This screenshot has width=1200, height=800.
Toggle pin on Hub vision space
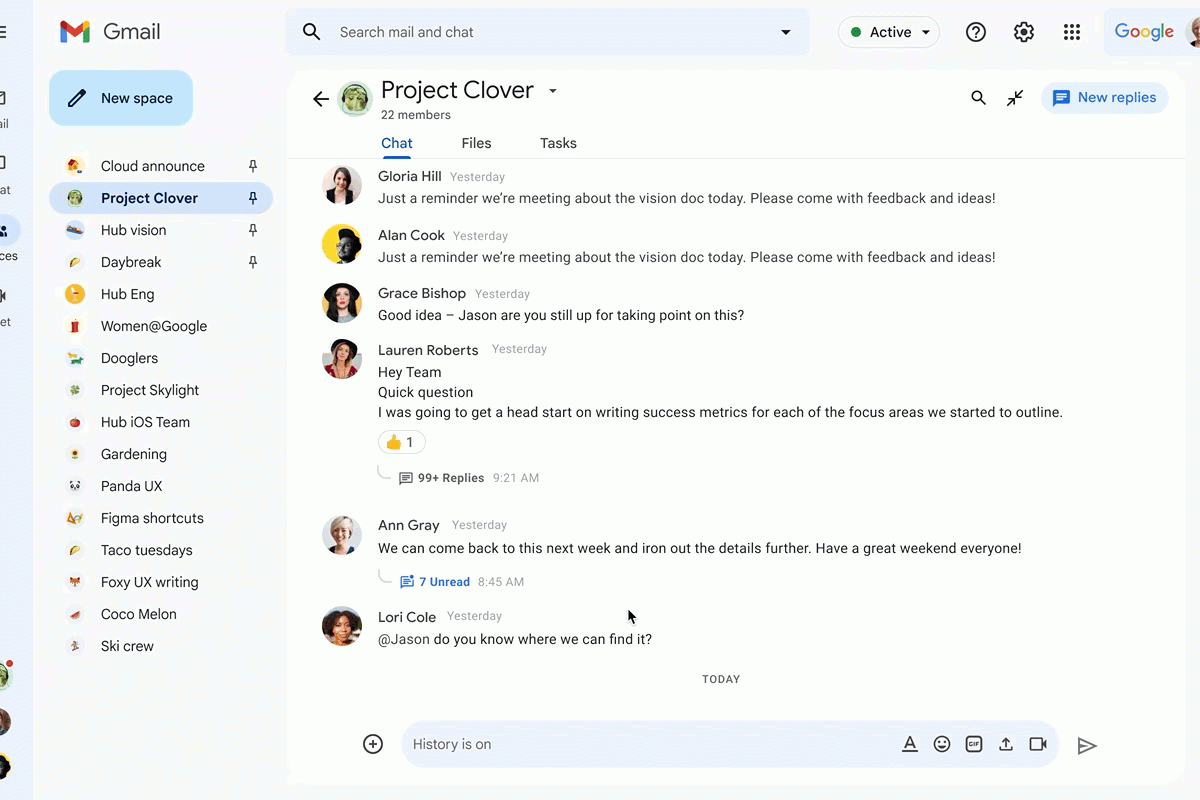pos(253,230)
